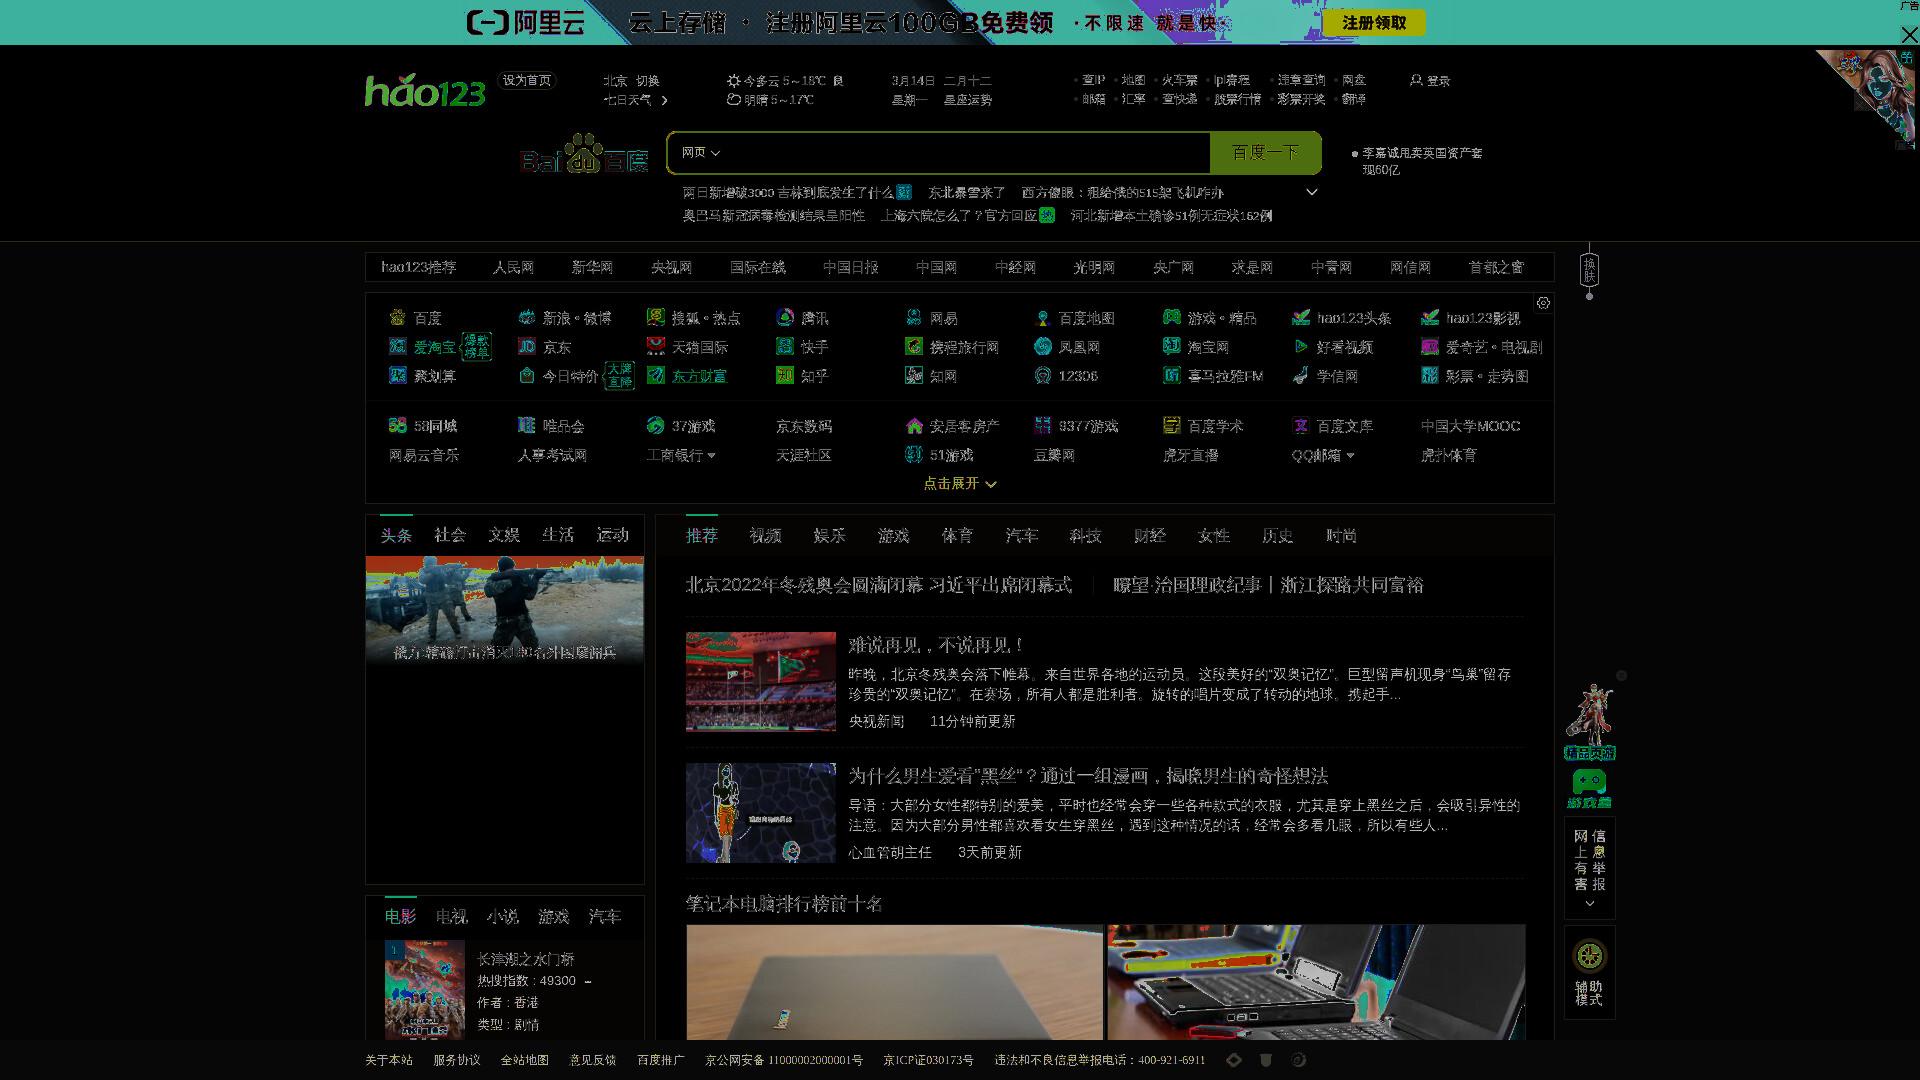Viewport: 1920px width, 1080px height.
Task: Expand the hot search news chevron
Action: click(x=1312, y=192)
